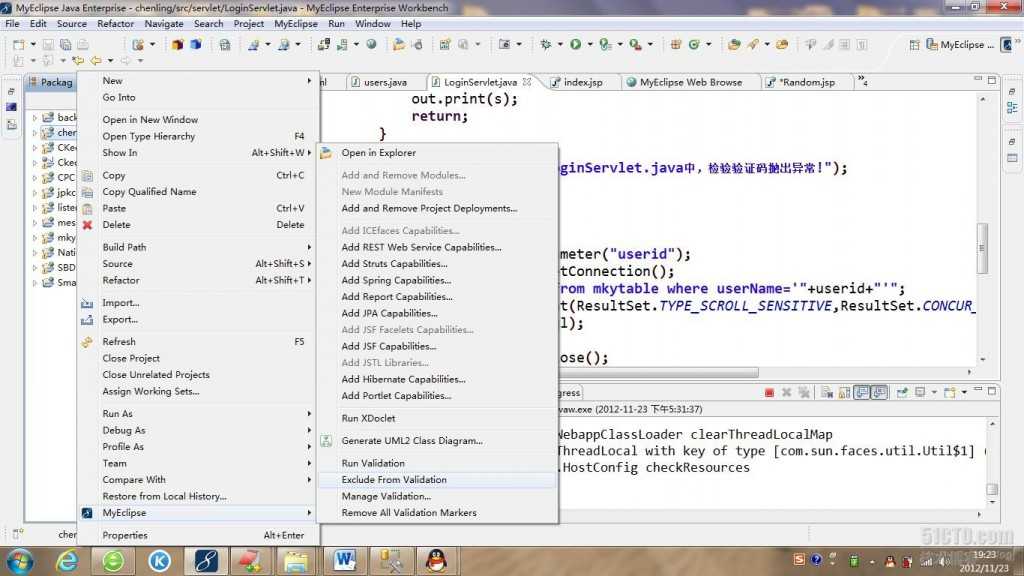Expand the jpkc project tree node
This screenshot has width=1024, height=576.
pos(35,193)
